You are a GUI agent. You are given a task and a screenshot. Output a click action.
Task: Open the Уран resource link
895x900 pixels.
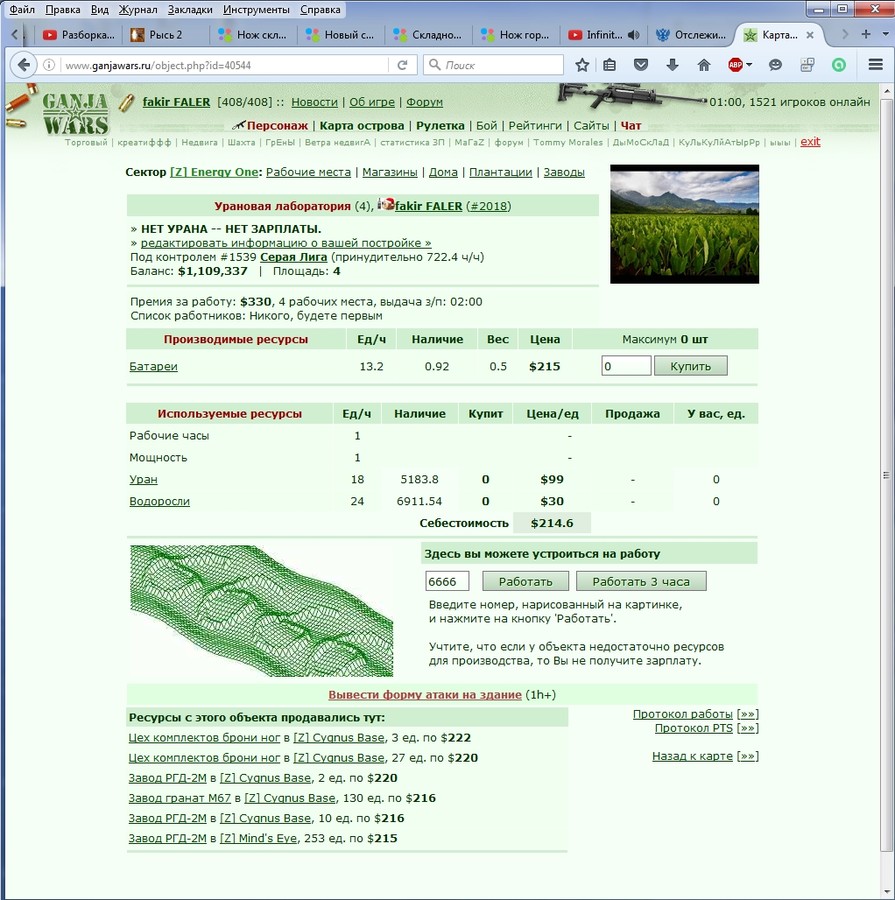point(143,479)
